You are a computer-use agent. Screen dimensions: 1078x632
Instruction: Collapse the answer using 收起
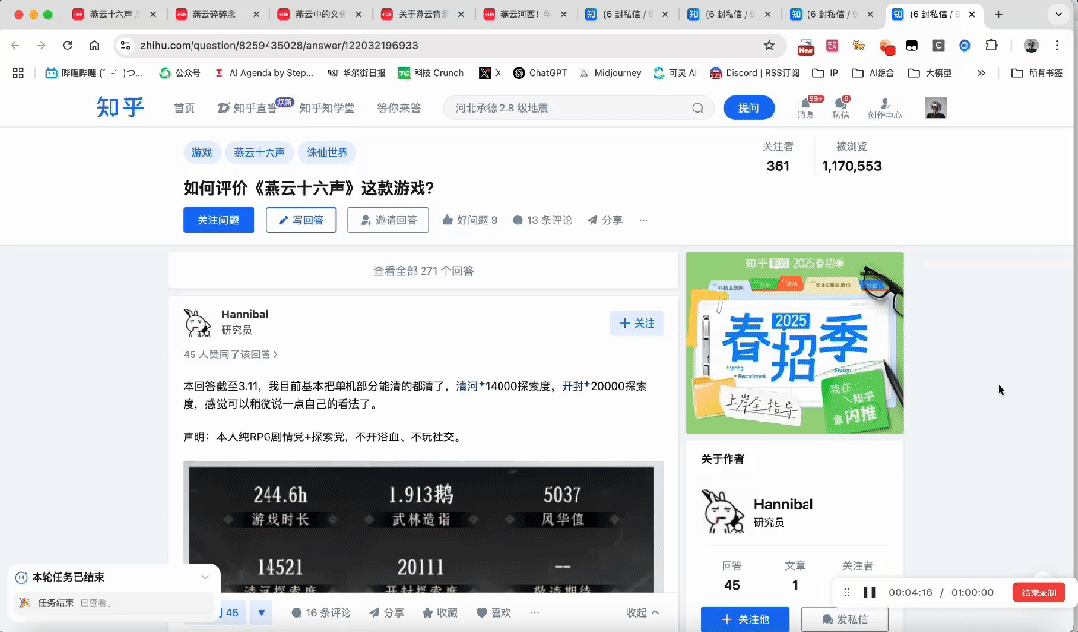point(641,611)
